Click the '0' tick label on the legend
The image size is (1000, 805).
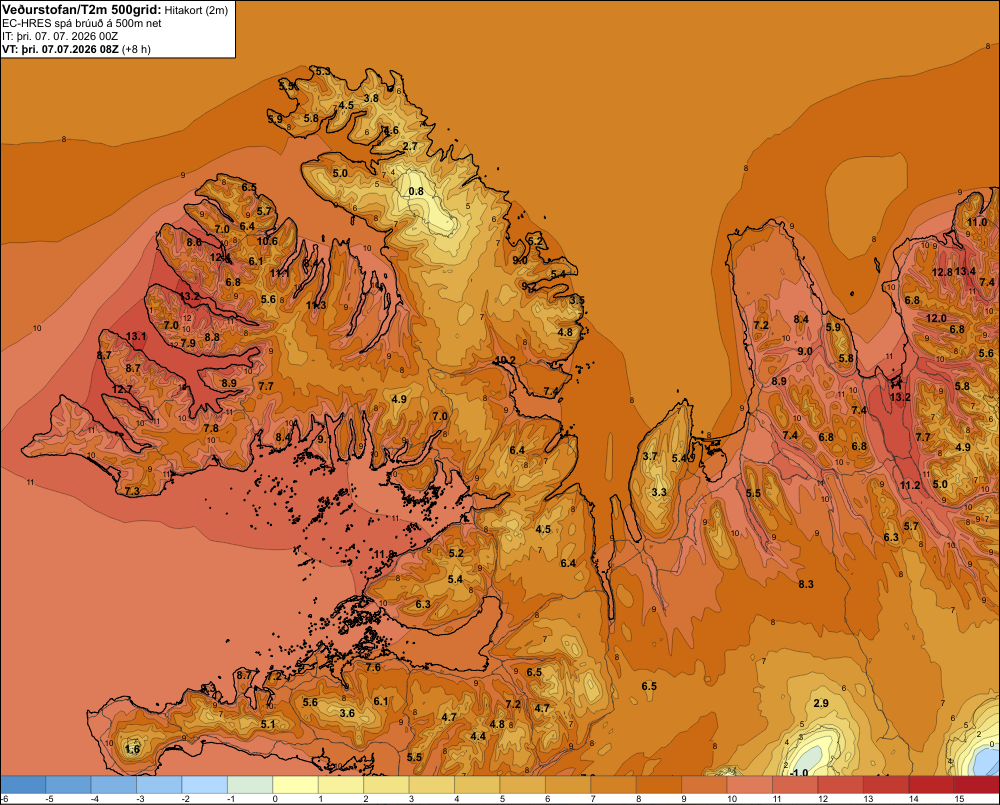pos(275,799)
